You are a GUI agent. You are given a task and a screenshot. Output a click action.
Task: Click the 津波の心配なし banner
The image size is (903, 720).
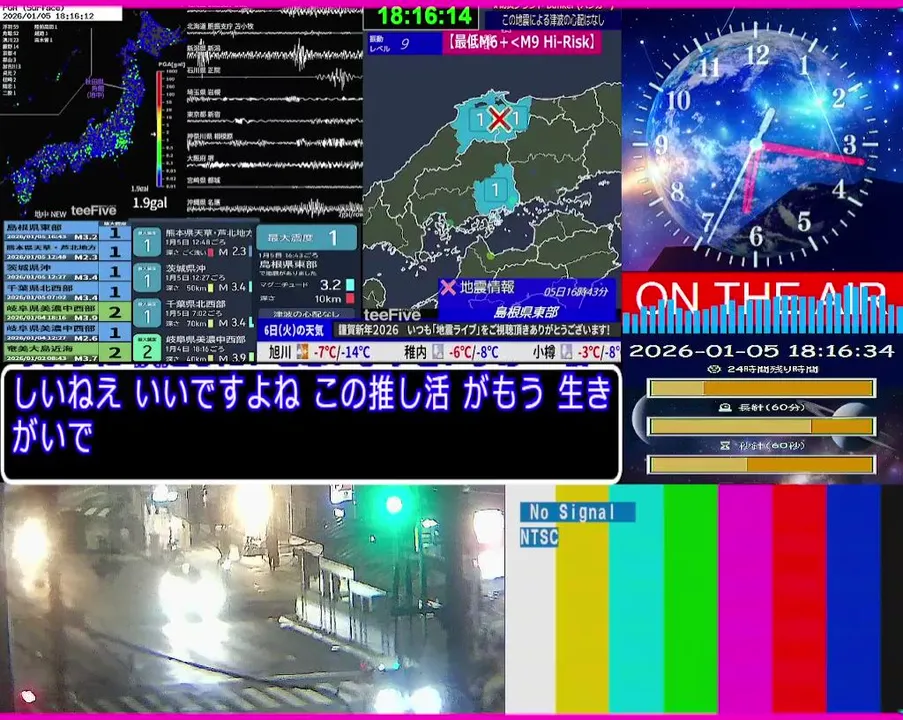point(306,314)
